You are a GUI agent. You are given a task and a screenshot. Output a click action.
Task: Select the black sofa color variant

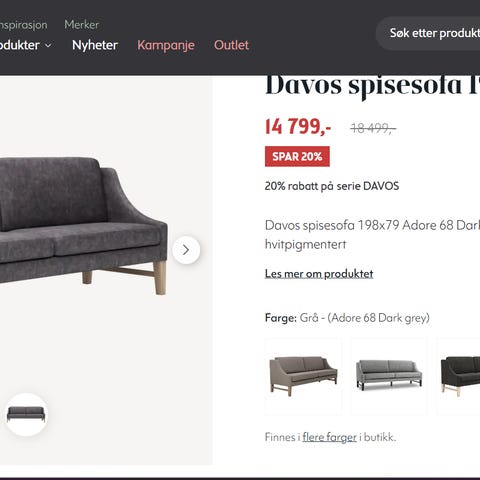pyautogui.click(x=458, y=377)
